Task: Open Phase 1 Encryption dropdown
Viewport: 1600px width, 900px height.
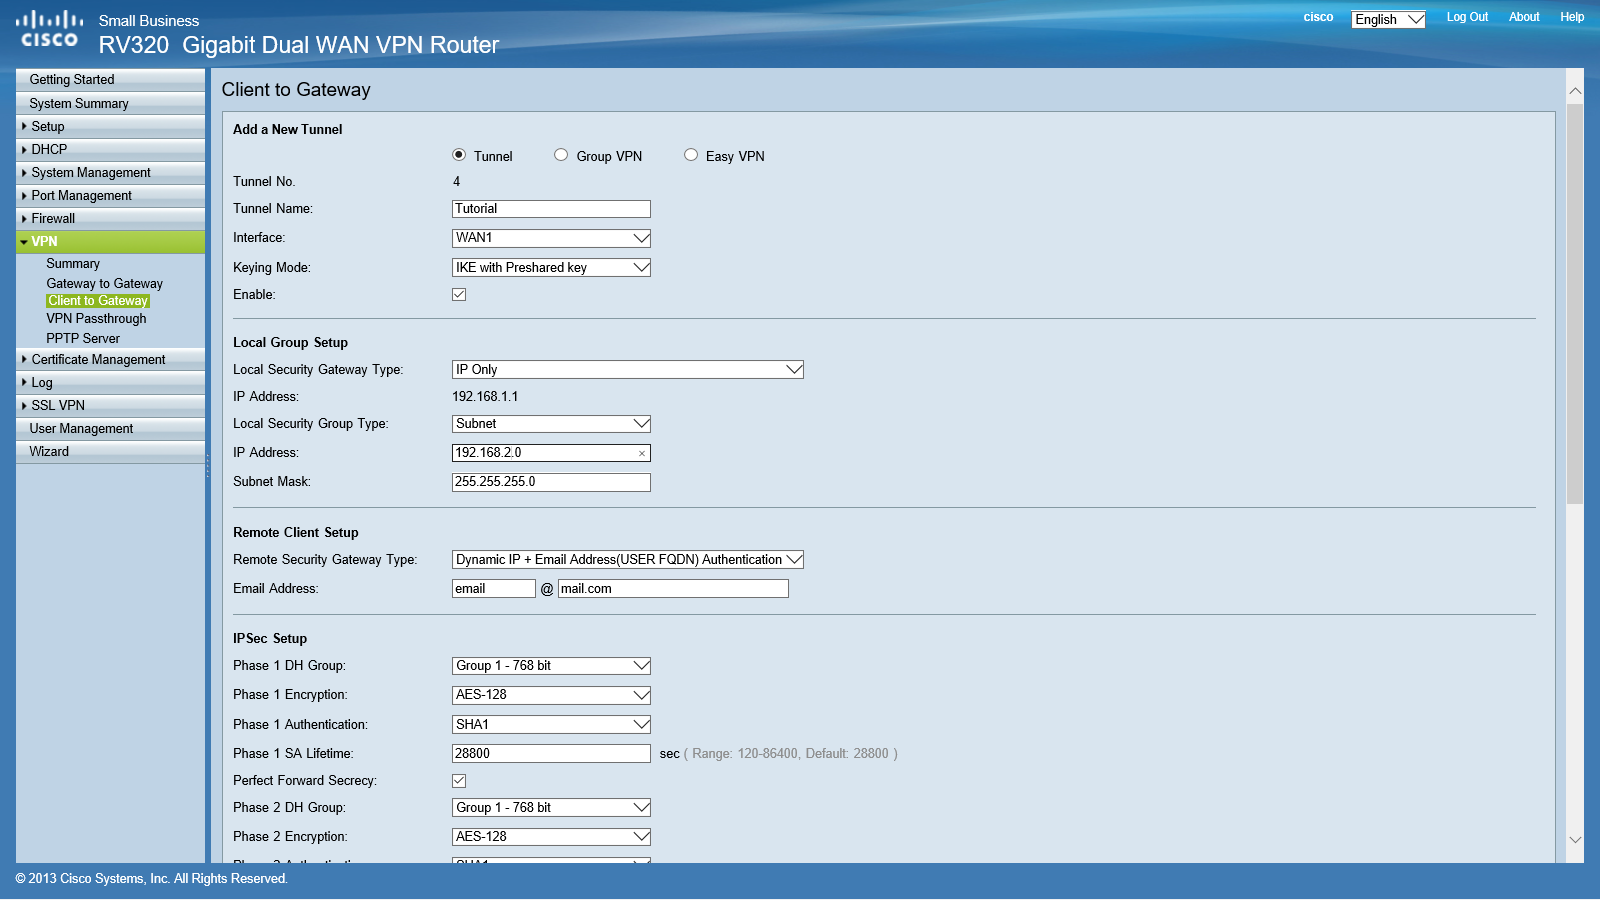Action: click(551, 695)
